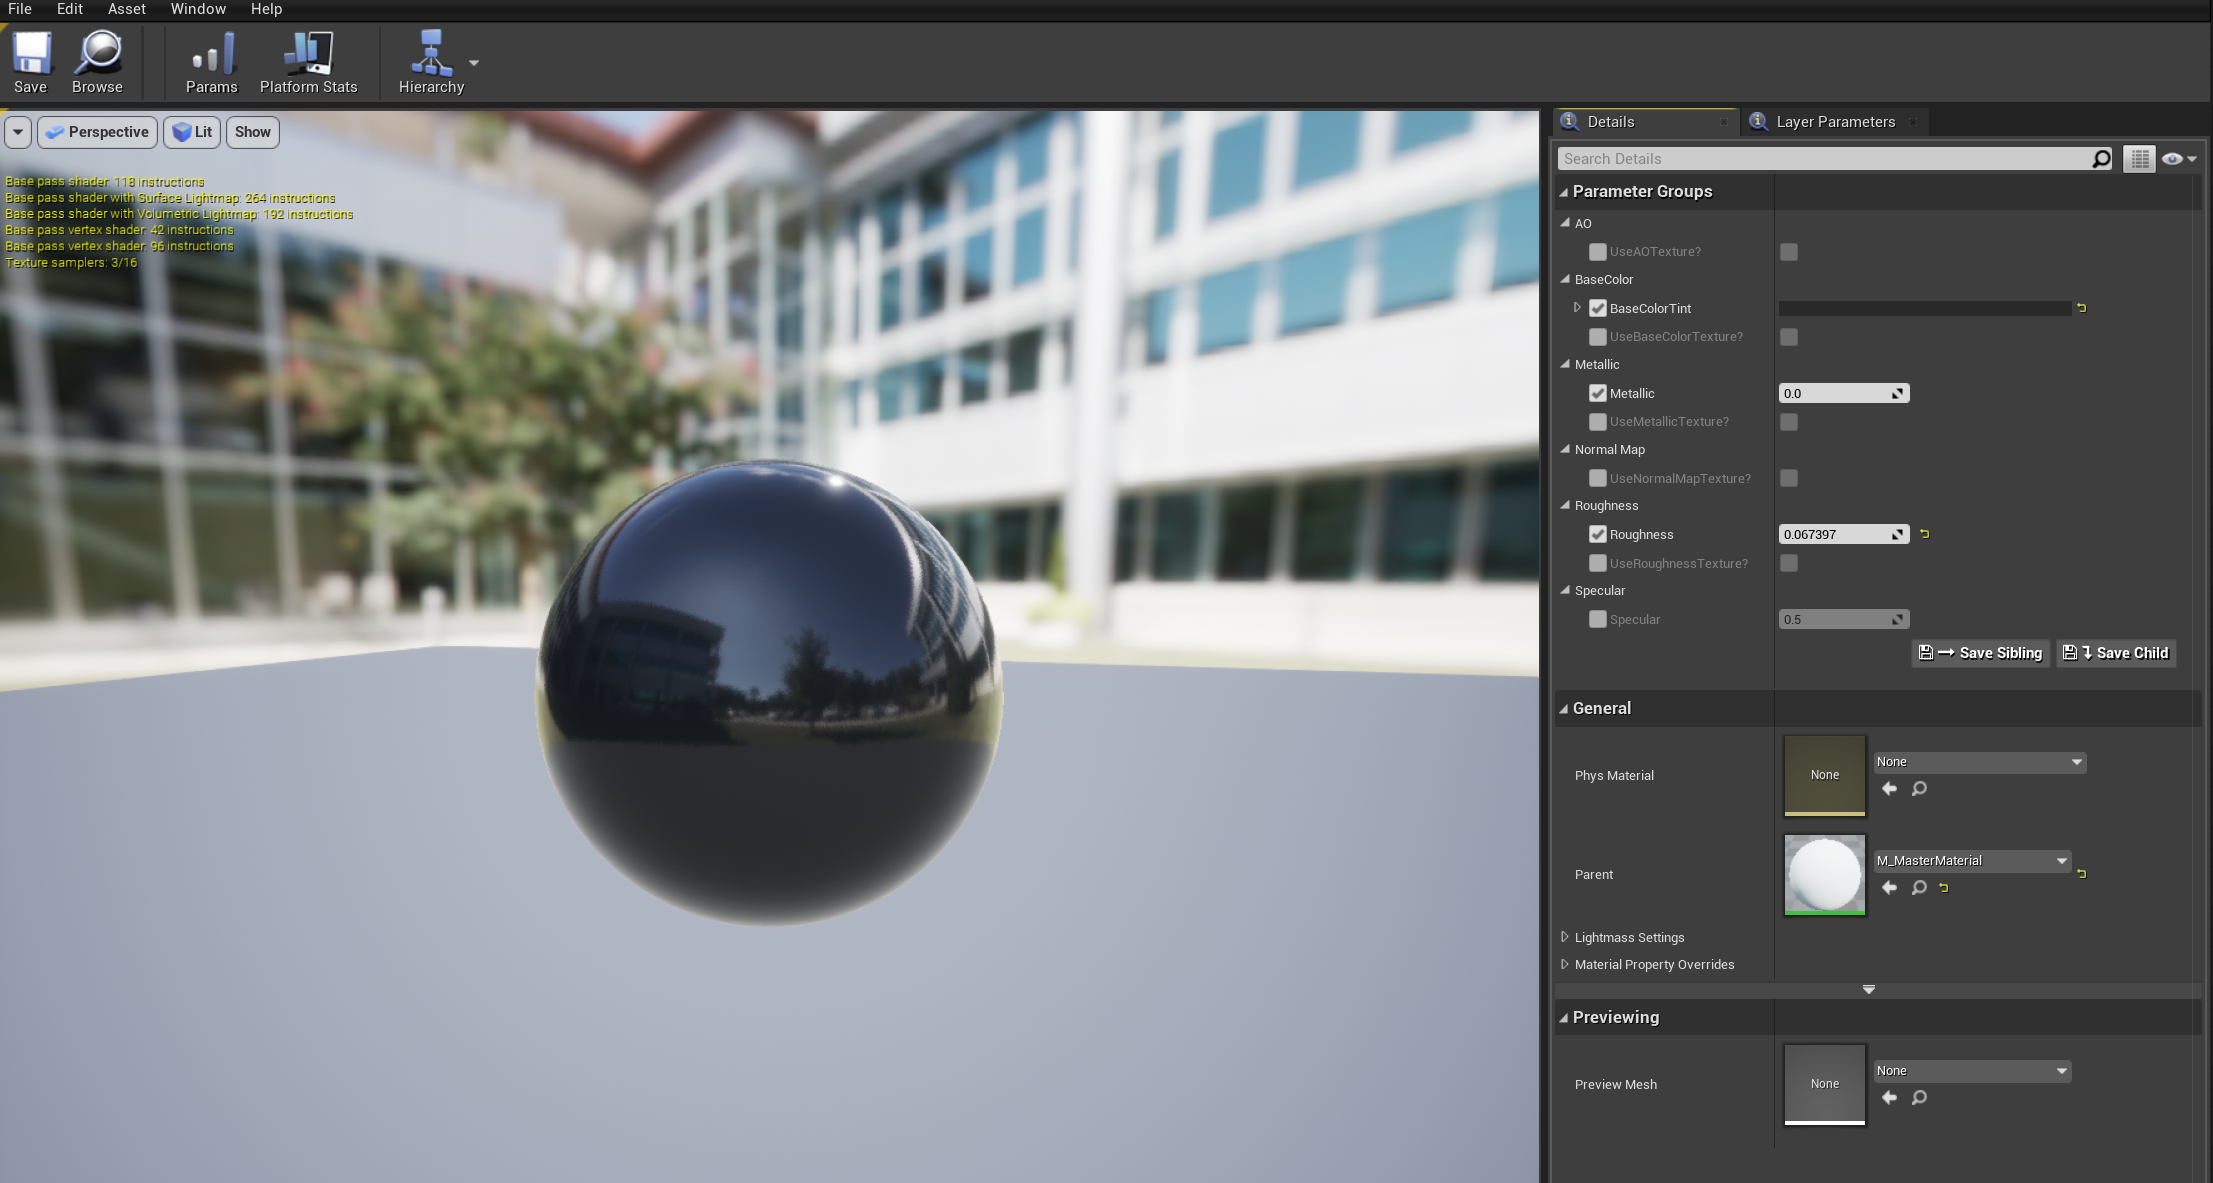The height and width of the screenshot is (1183, 2213).
Task: Click property matrix grid icon
Action: pos(2139,159)
